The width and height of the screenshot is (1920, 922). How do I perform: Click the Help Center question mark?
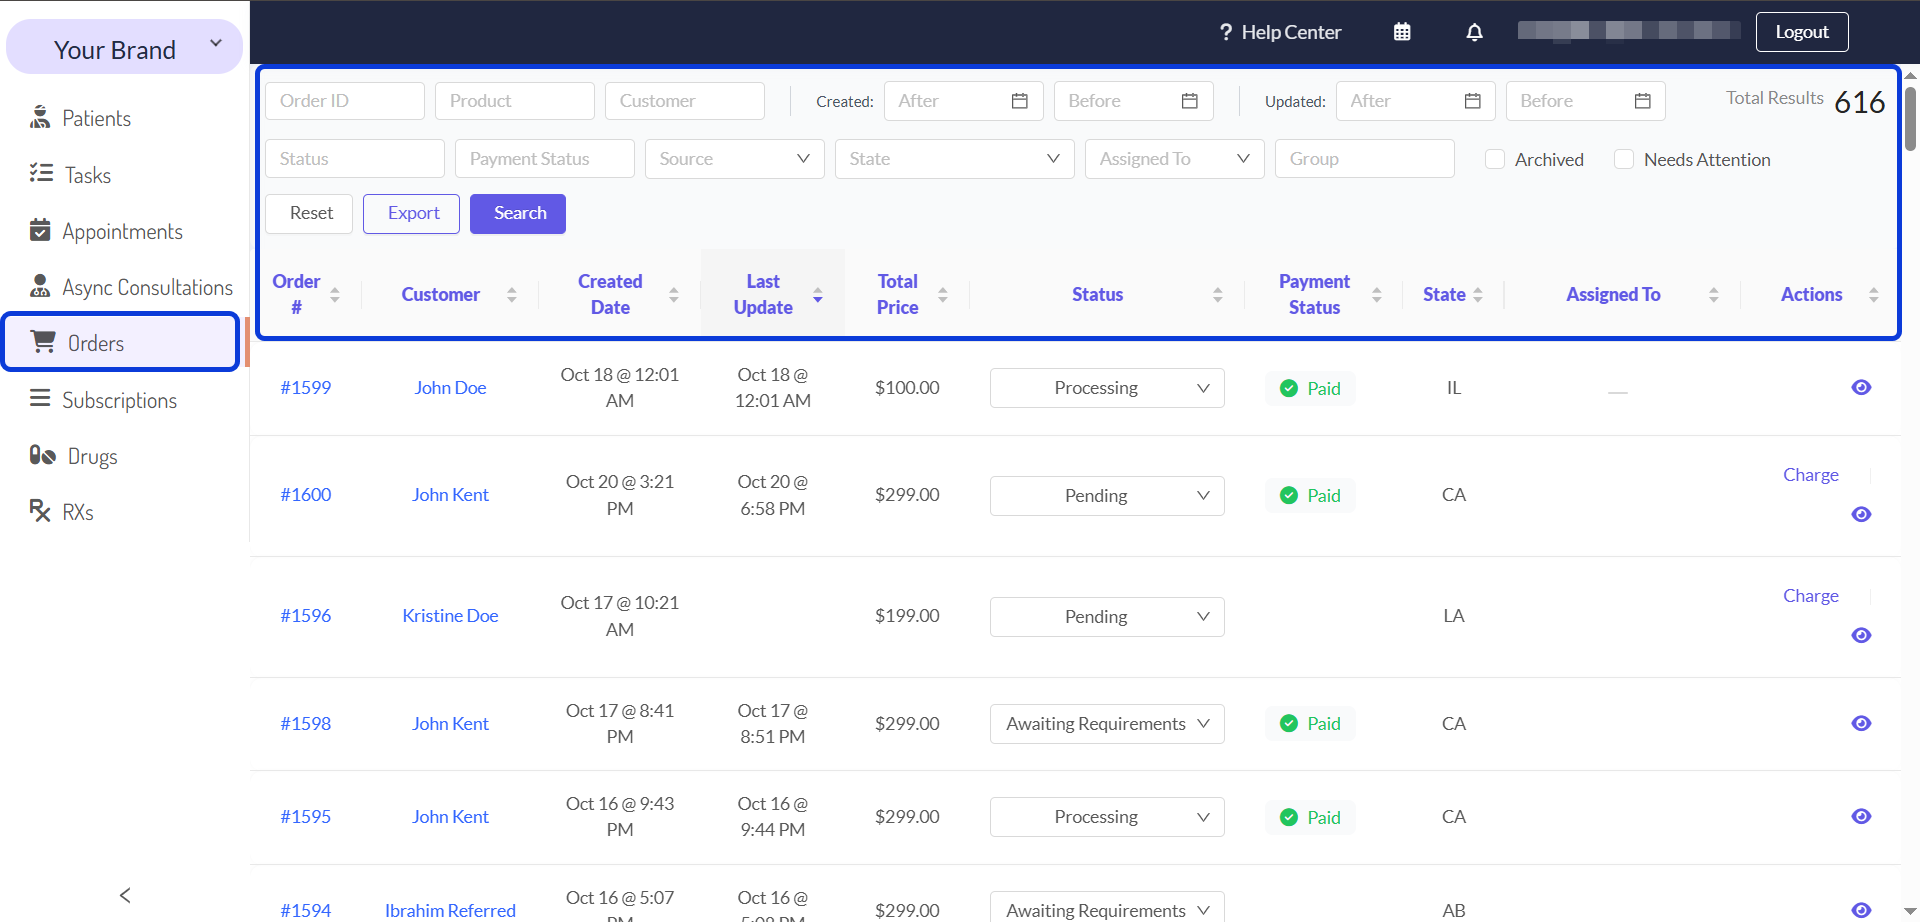tap(1226, 32)
